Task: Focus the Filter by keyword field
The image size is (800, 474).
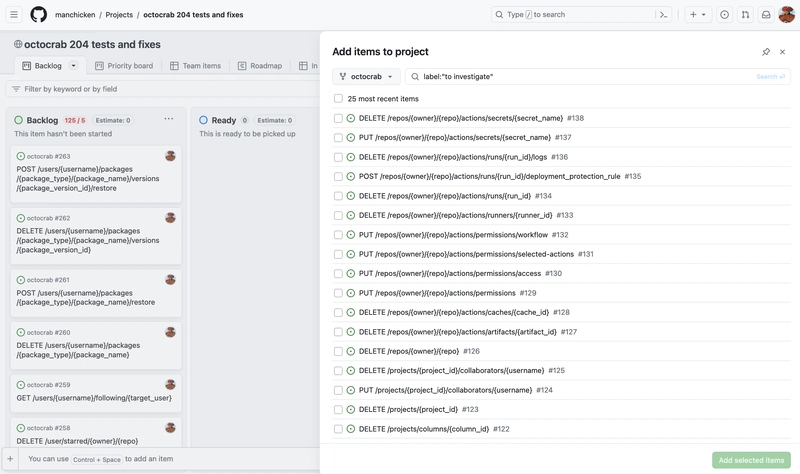Action: (x=162, y=89)
